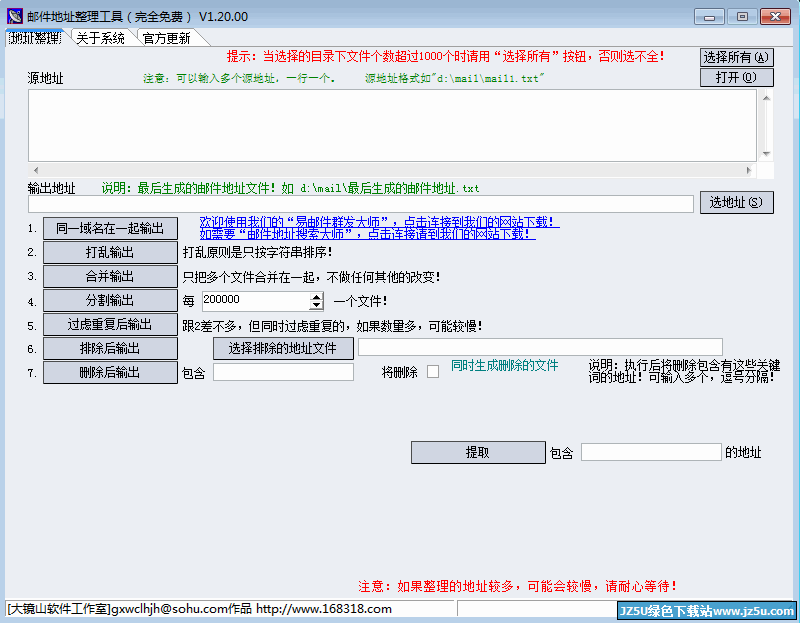Focus the excluded address file path field
This screenshot has width=800, height=623.
[x=540, y=347]
